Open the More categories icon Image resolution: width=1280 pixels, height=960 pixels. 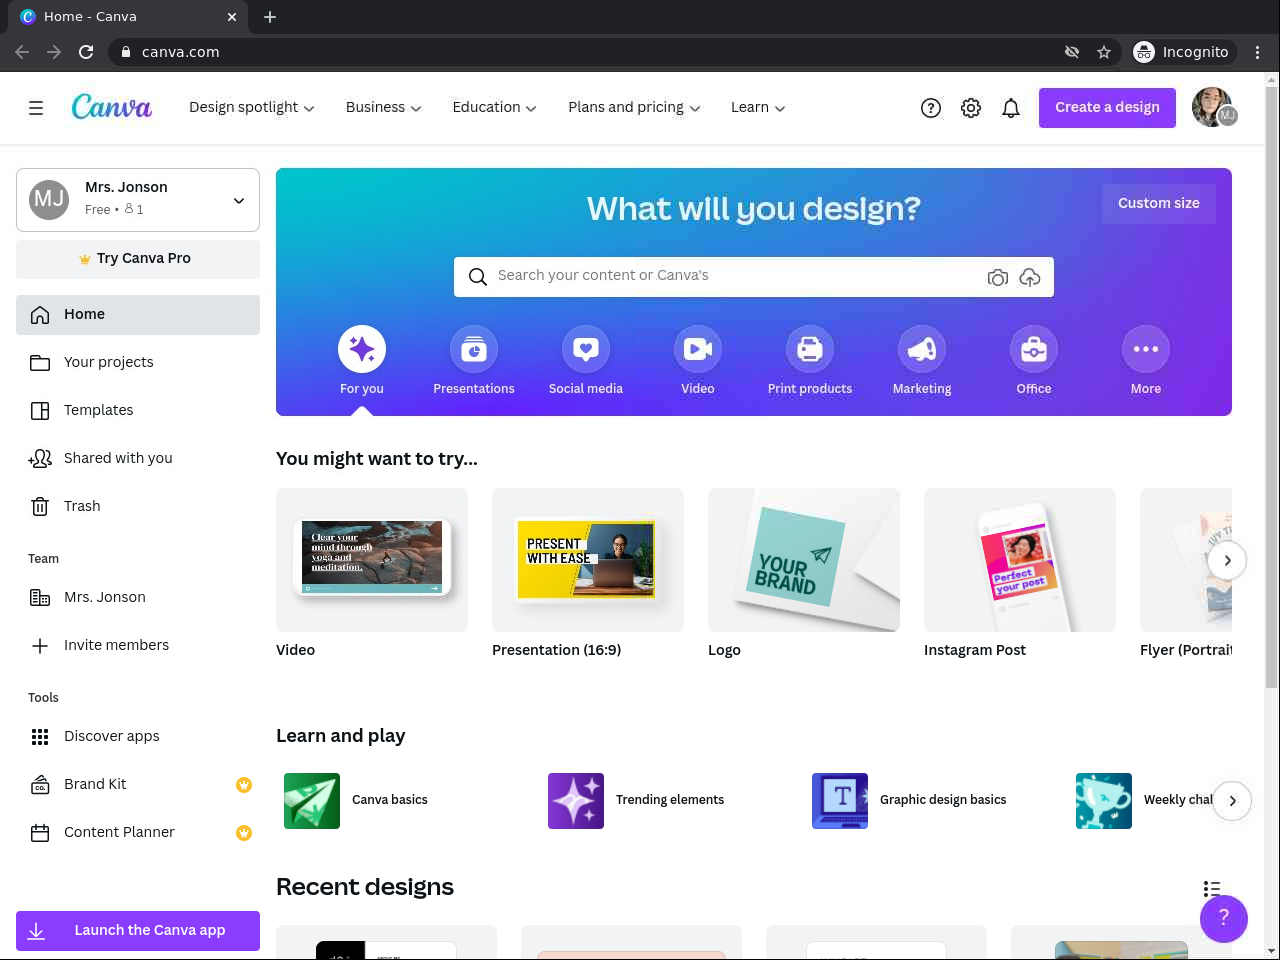click(x=1146, y=349)
